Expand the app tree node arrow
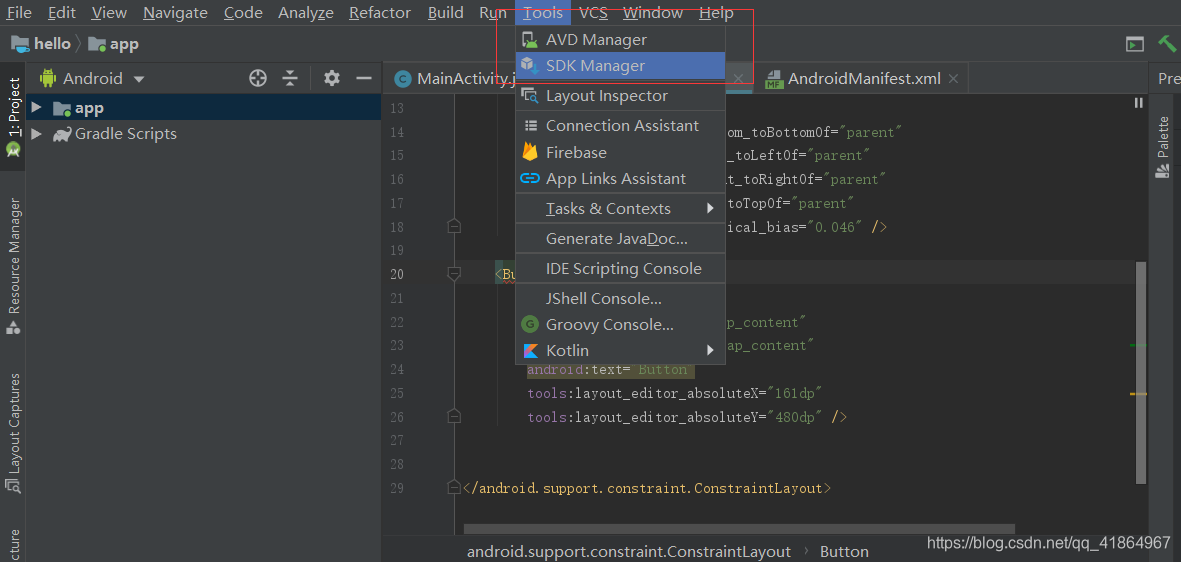1181x562 pixels. click(36, 108)
